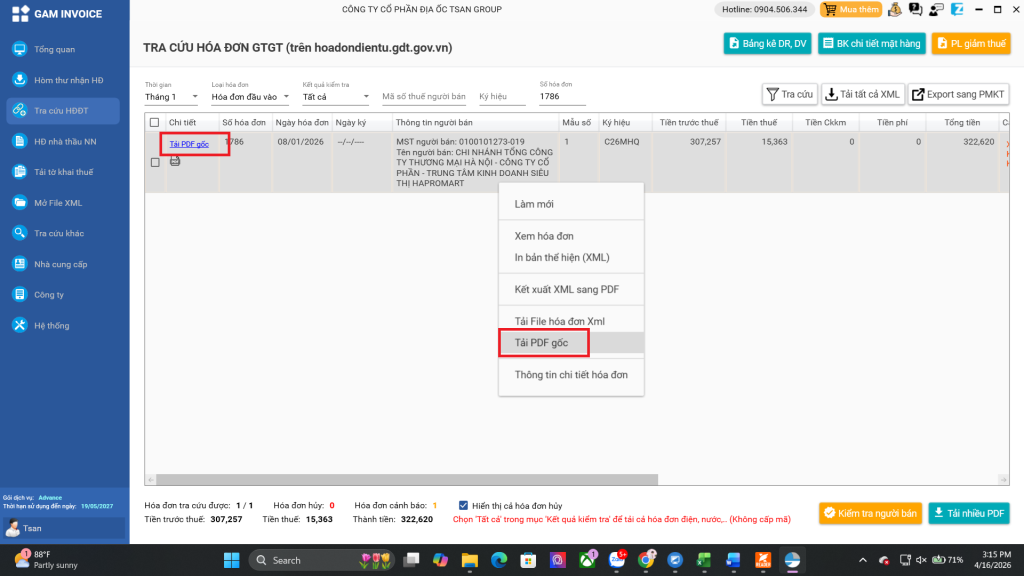Click the money bag icon in header
The image size is (1024, 576).
coord(893,10)
